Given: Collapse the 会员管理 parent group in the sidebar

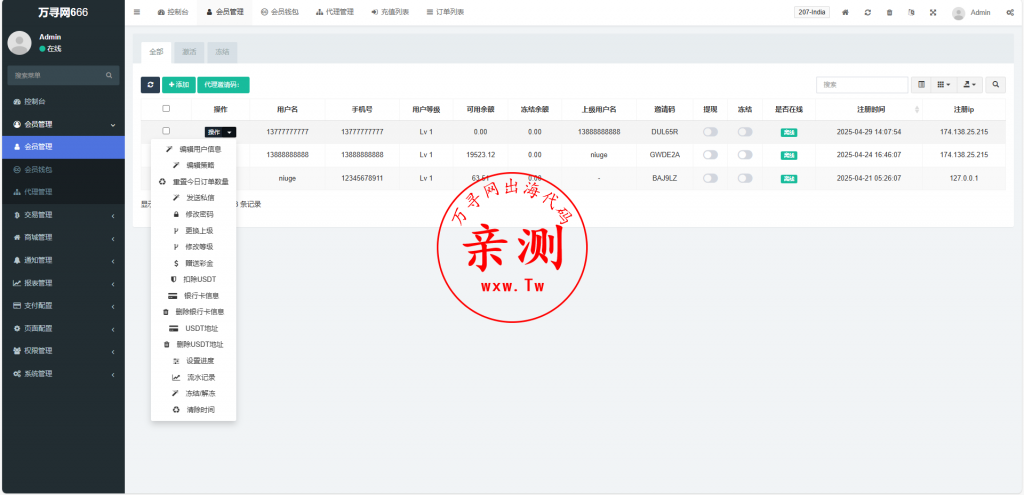Looking at the screenshot, I should tap(63, 124).
